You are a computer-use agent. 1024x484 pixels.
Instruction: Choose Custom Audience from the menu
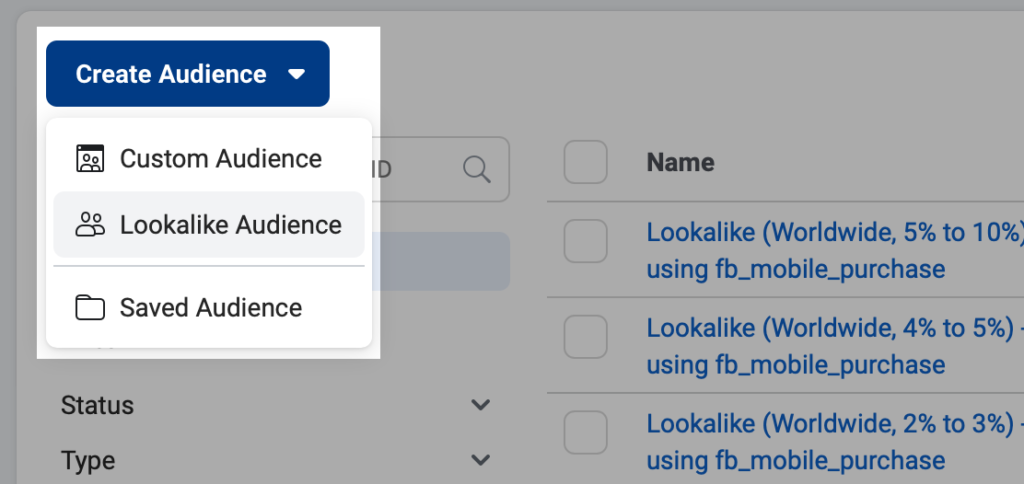click(220, 159)
